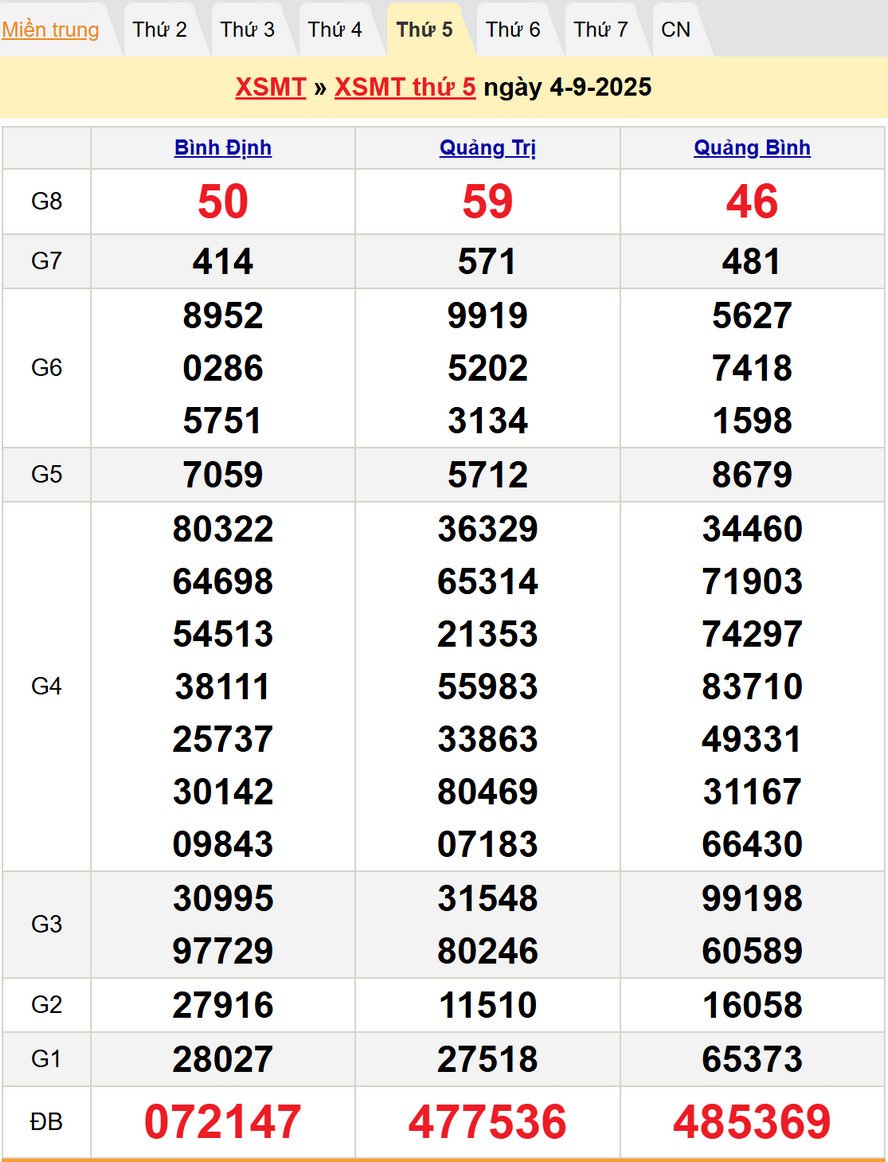The height and width of the screenshot is (1162, 888).
Task: Click the ĐB row label
Action: pyautogui.click(x=47, y=1122)
